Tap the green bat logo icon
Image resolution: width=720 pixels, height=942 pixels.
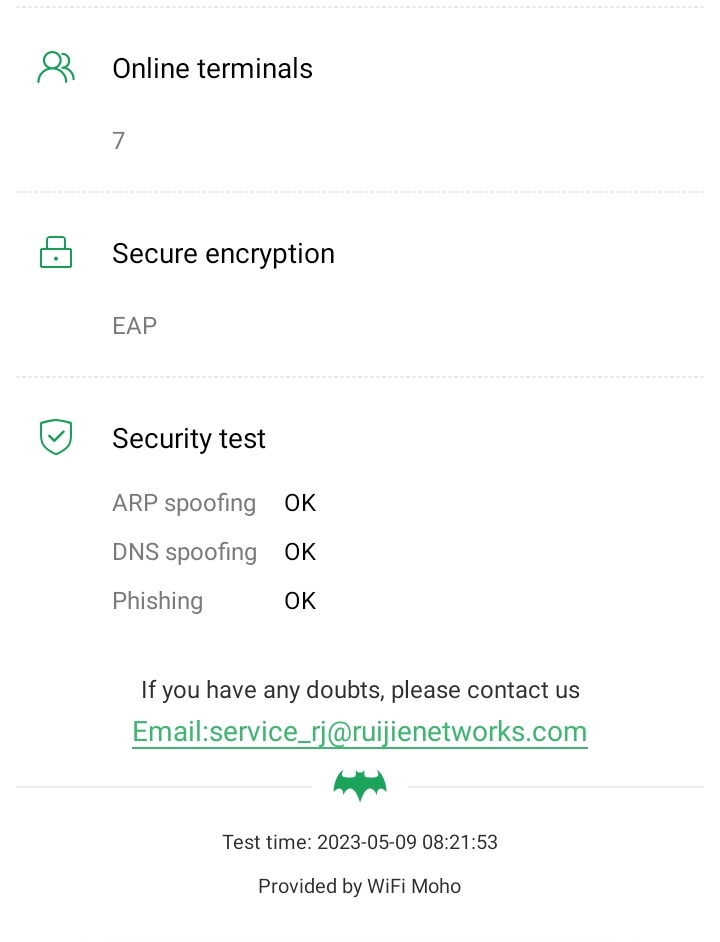[360, 786]
